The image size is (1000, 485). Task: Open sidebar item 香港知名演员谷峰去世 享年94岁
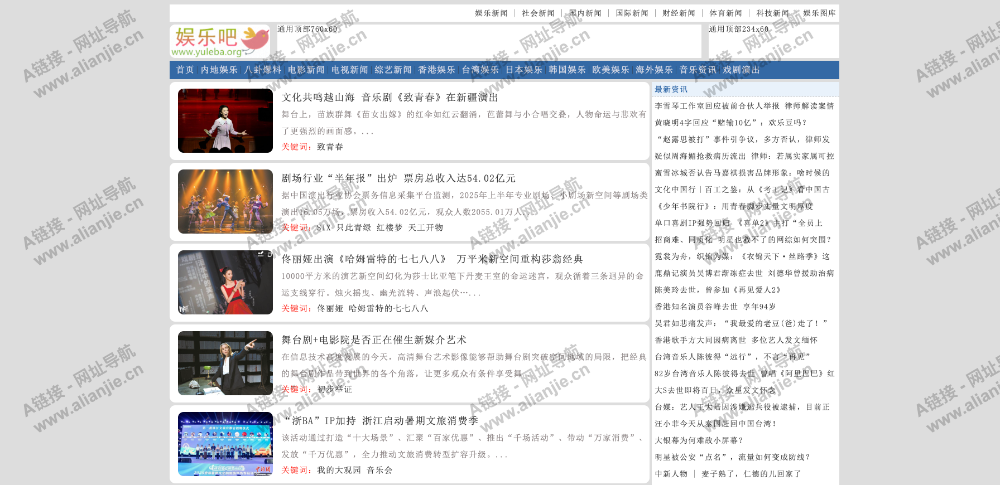(718, 307)
